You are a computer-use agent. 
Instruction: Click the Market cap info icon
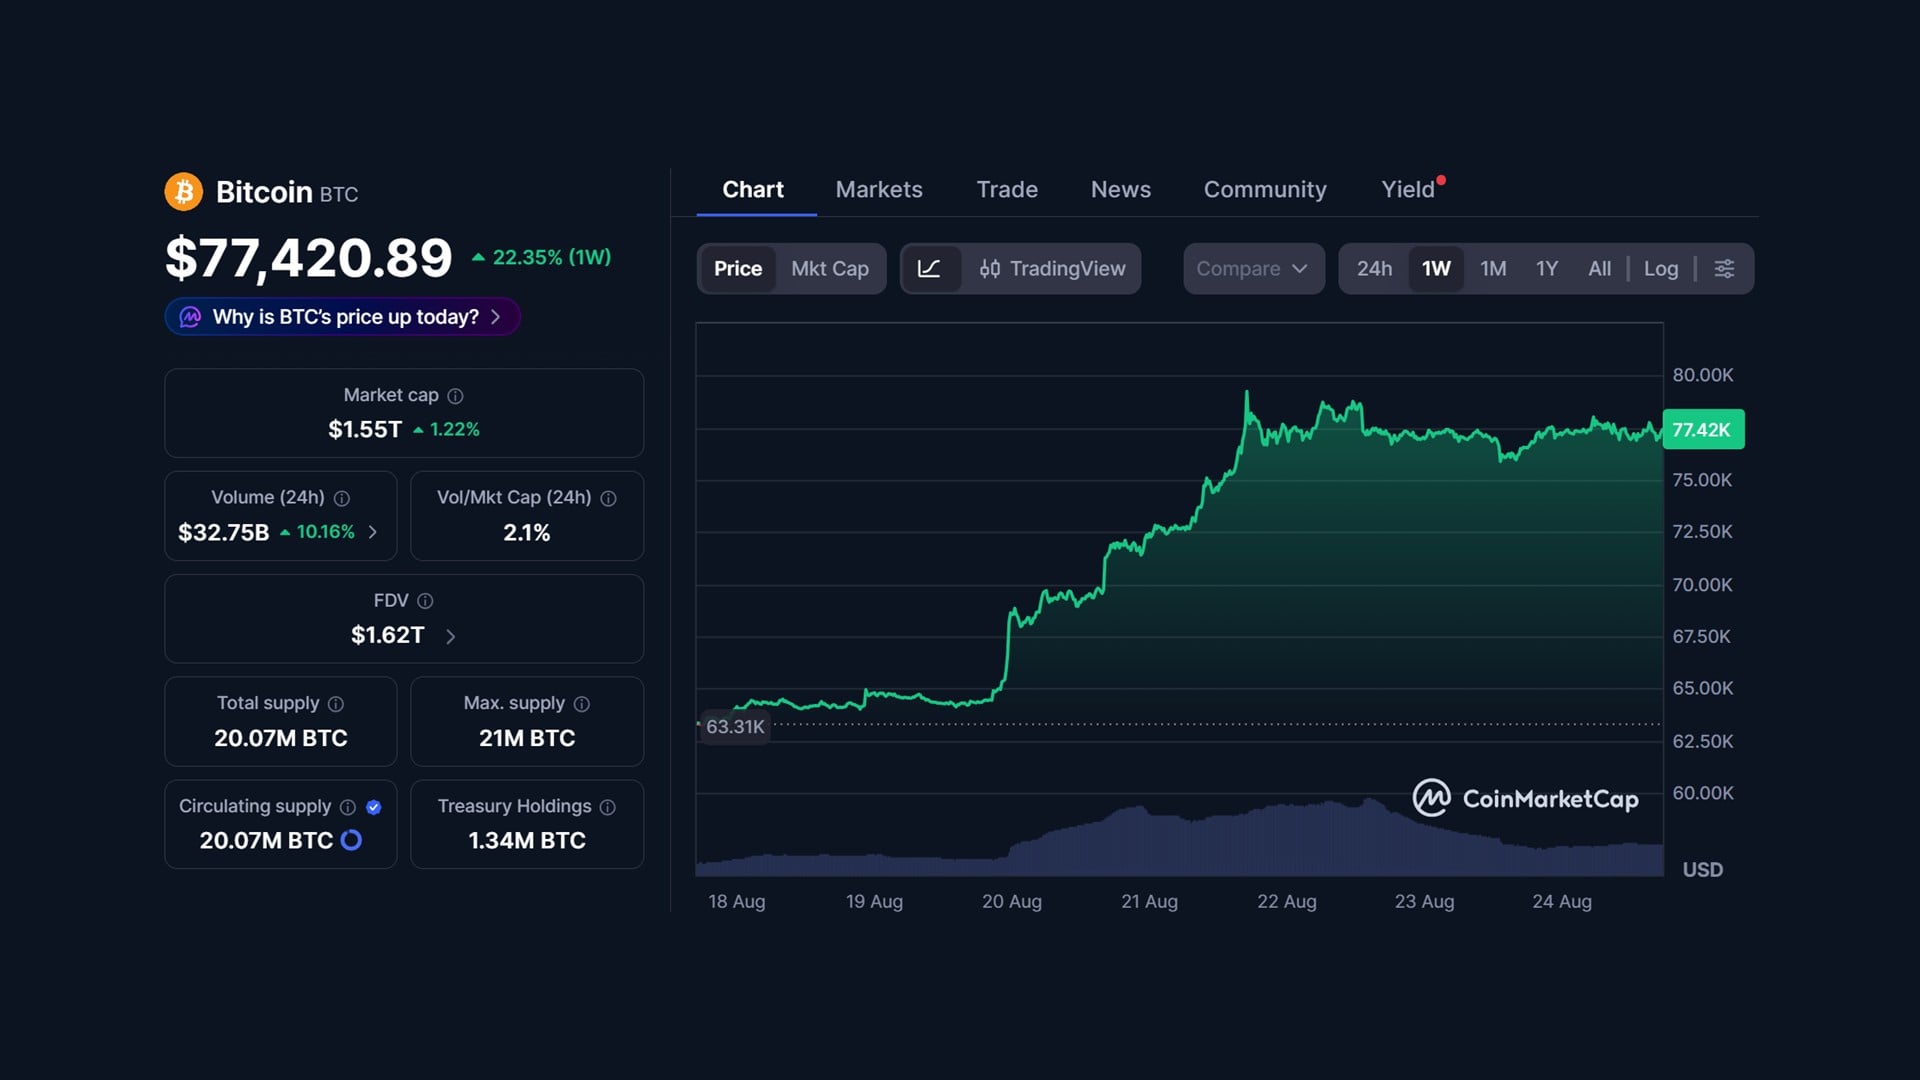(455, 396)
